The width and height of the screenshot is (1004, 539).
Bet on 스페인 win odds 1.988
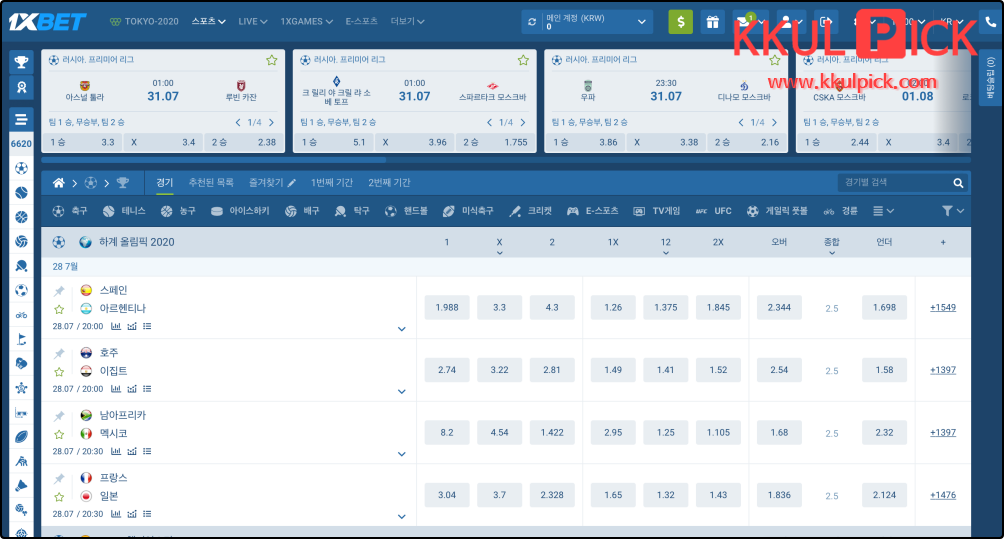(447, 307)
